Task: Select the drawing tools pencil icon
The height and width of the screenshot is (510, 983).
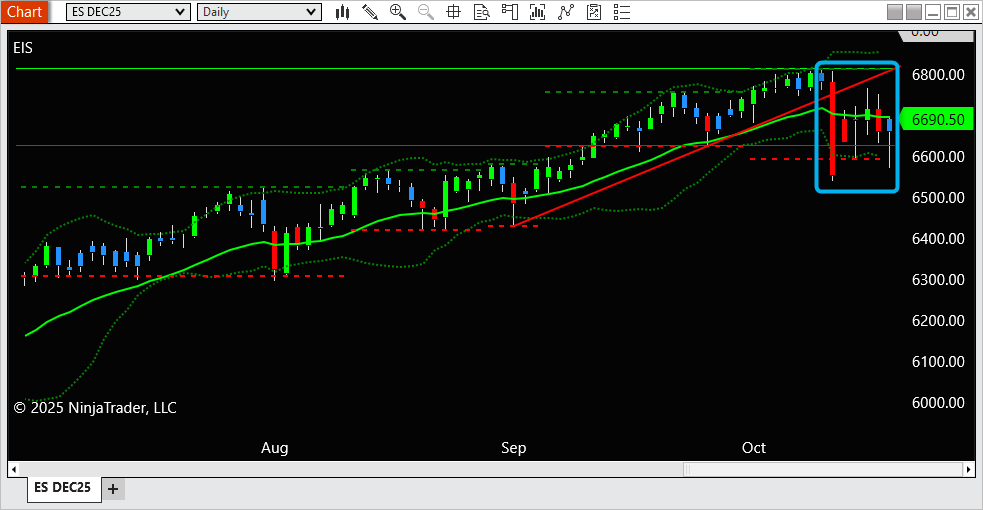Action: (x=370, y=12)
